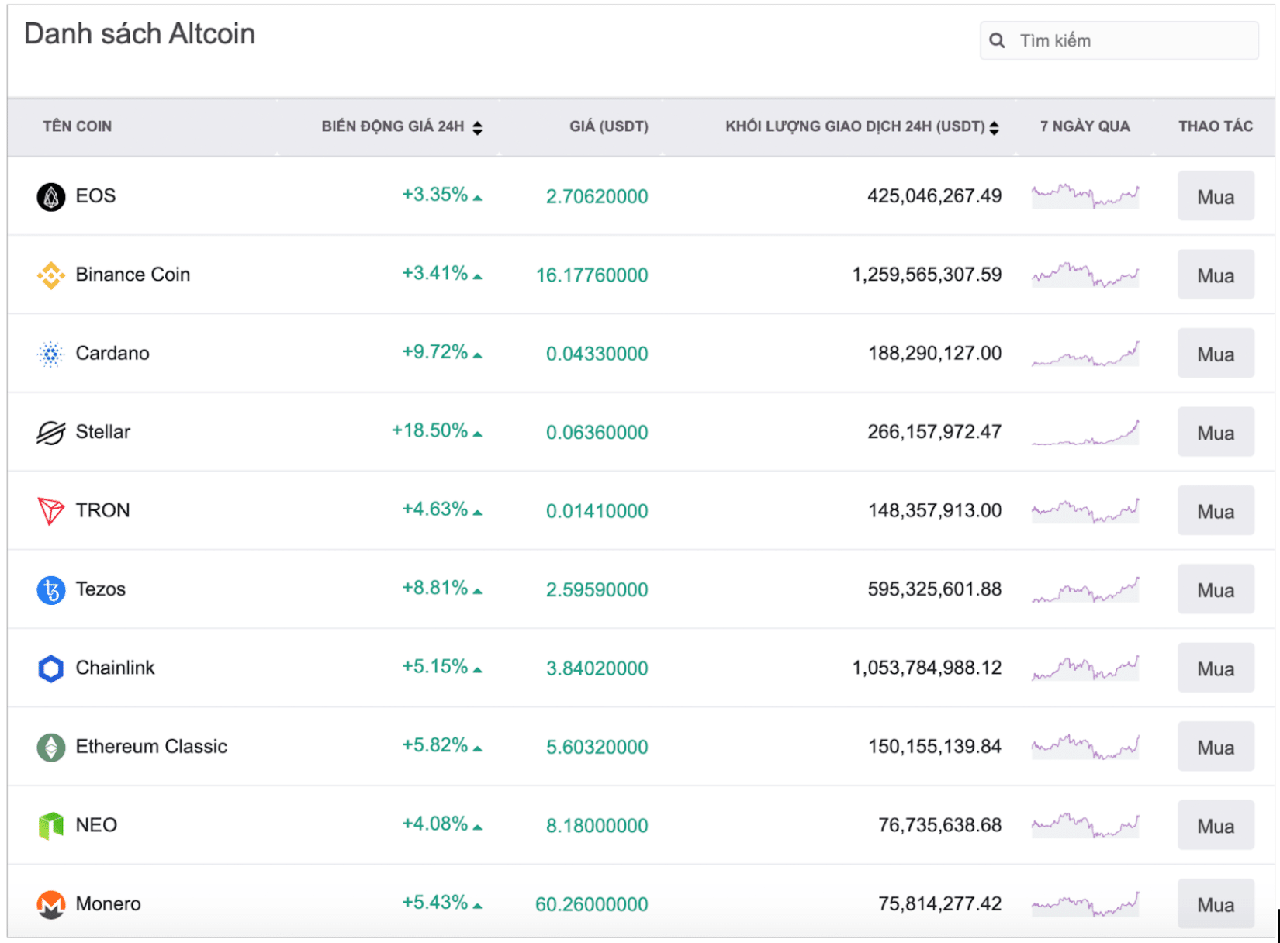
Task: Select the Stellar coin name
Action: tap(103, 432)
